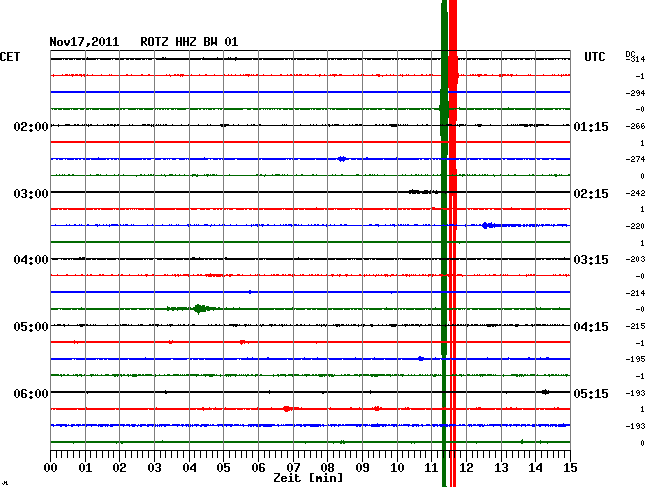This screenshot has width=650, height=494.
Task: Select the 03:00 CET time label
Action: point(31,194)
